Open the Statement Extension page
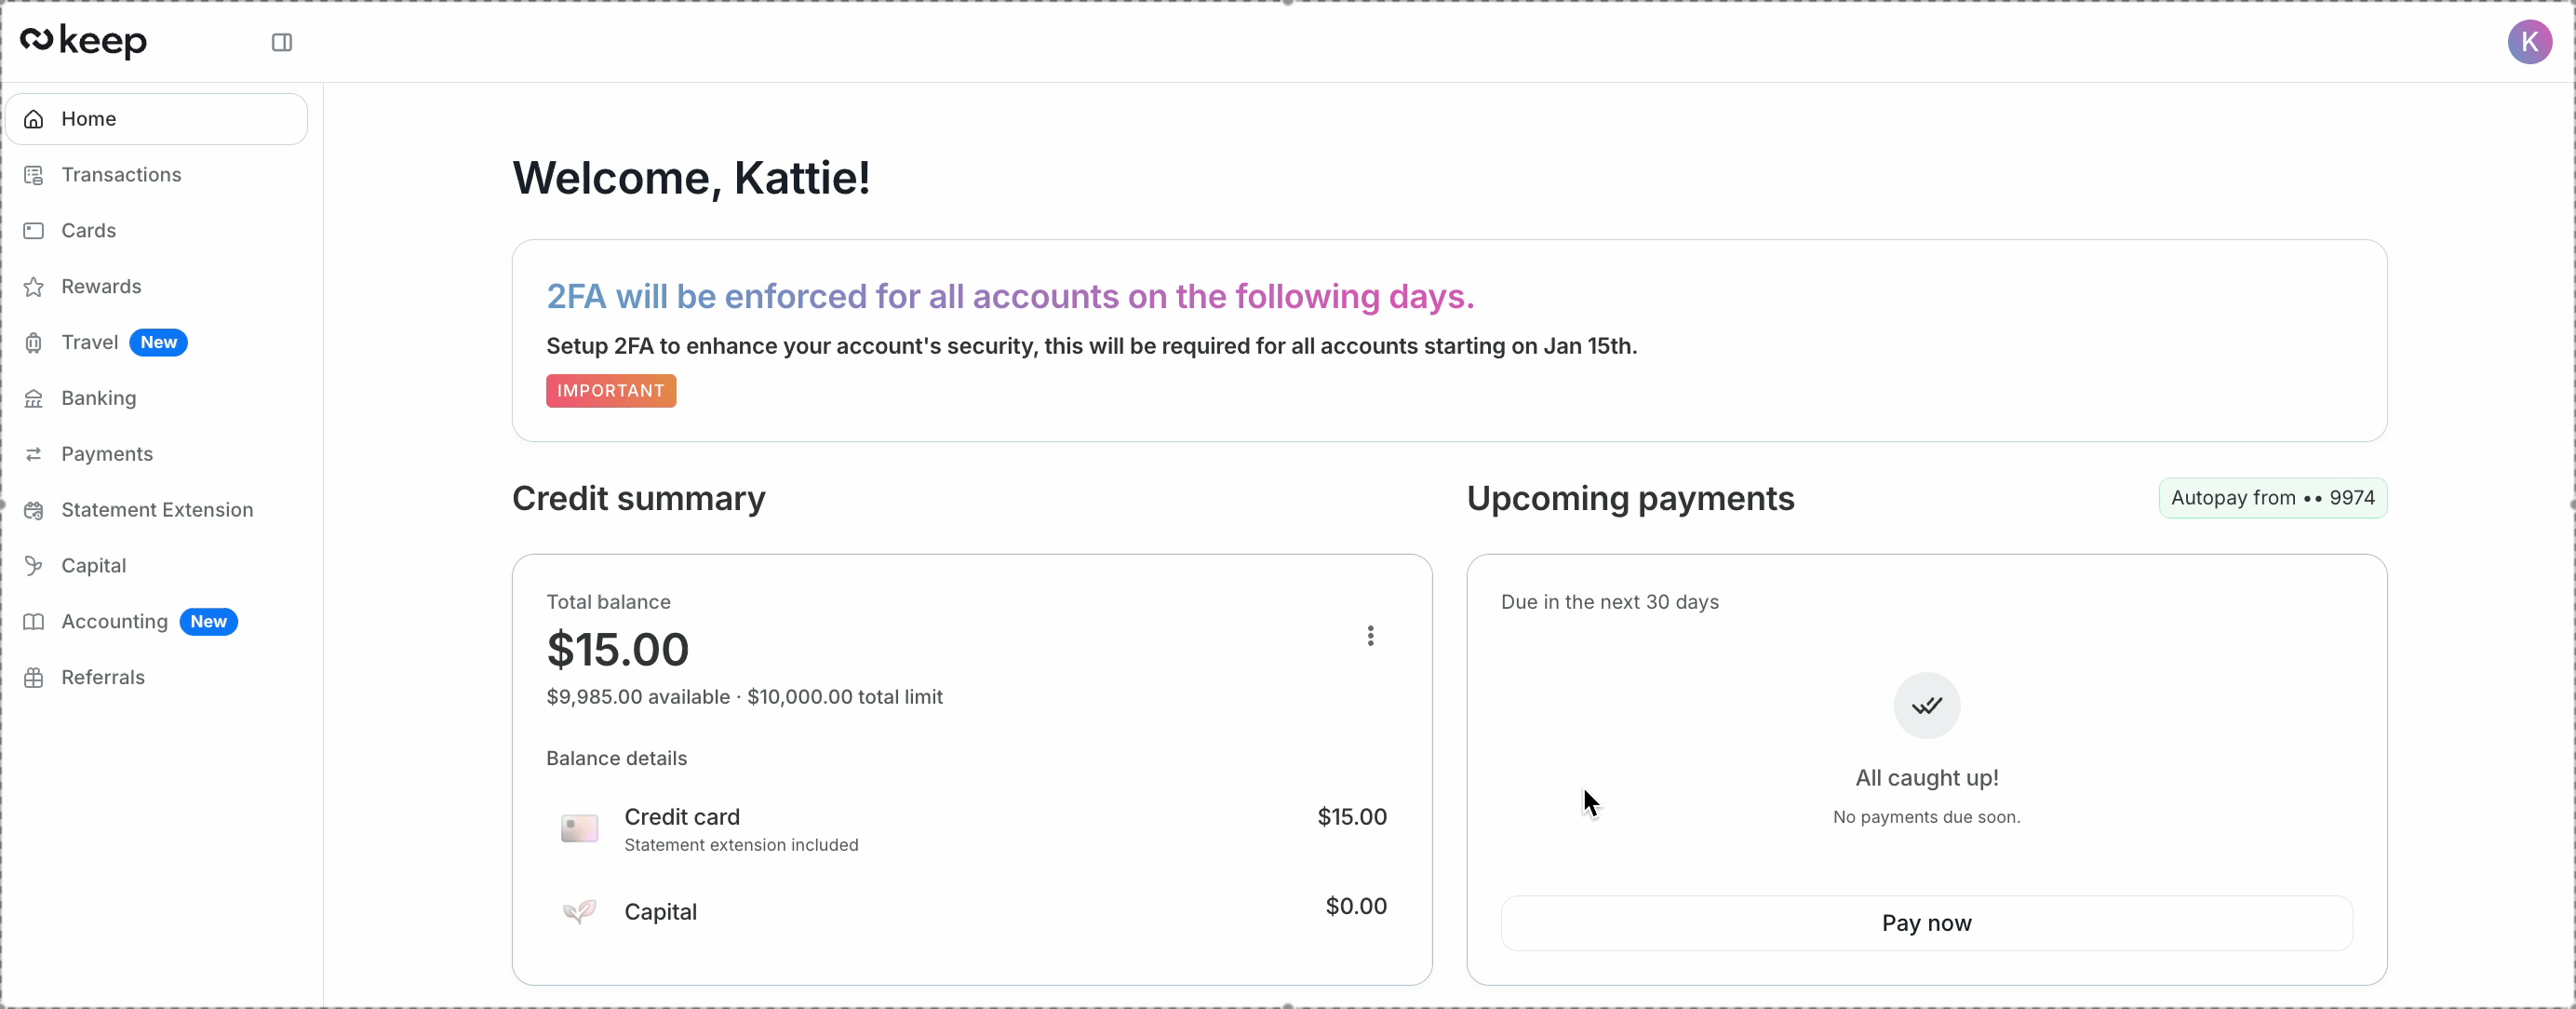 coord(157,510)
